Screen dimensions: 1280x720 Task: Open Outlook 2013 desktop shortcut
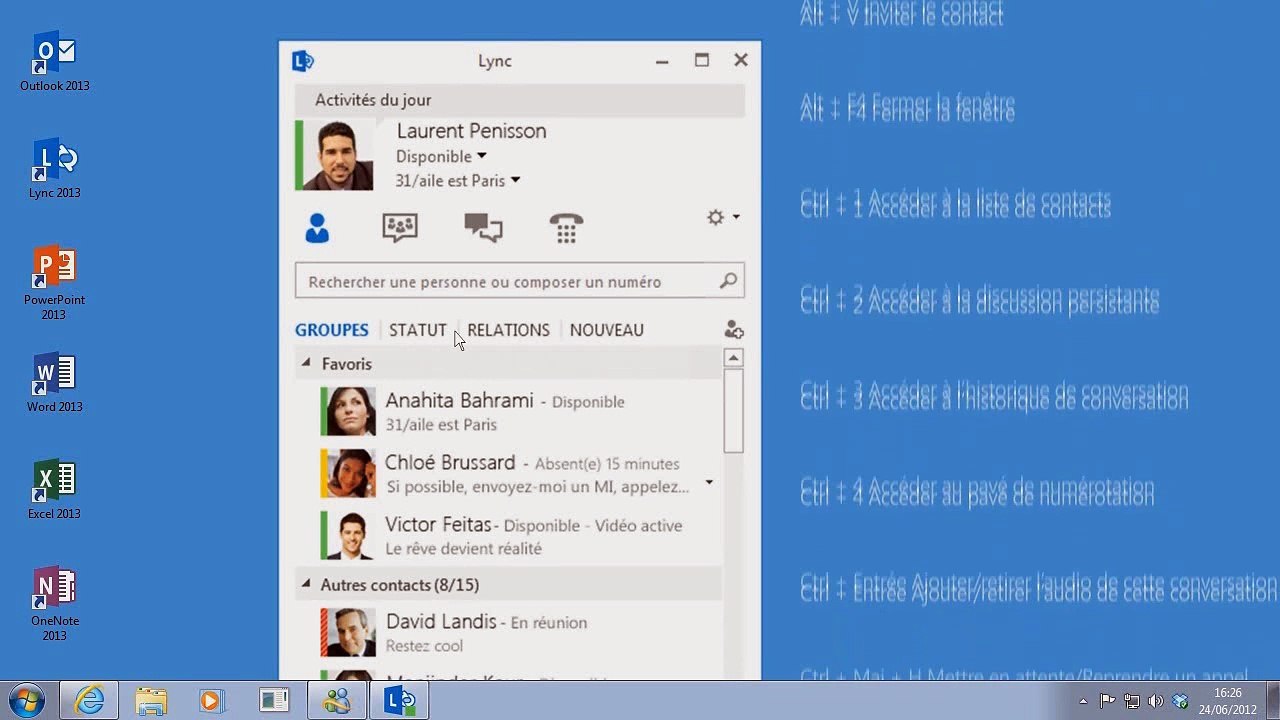(x=54, y=62)
